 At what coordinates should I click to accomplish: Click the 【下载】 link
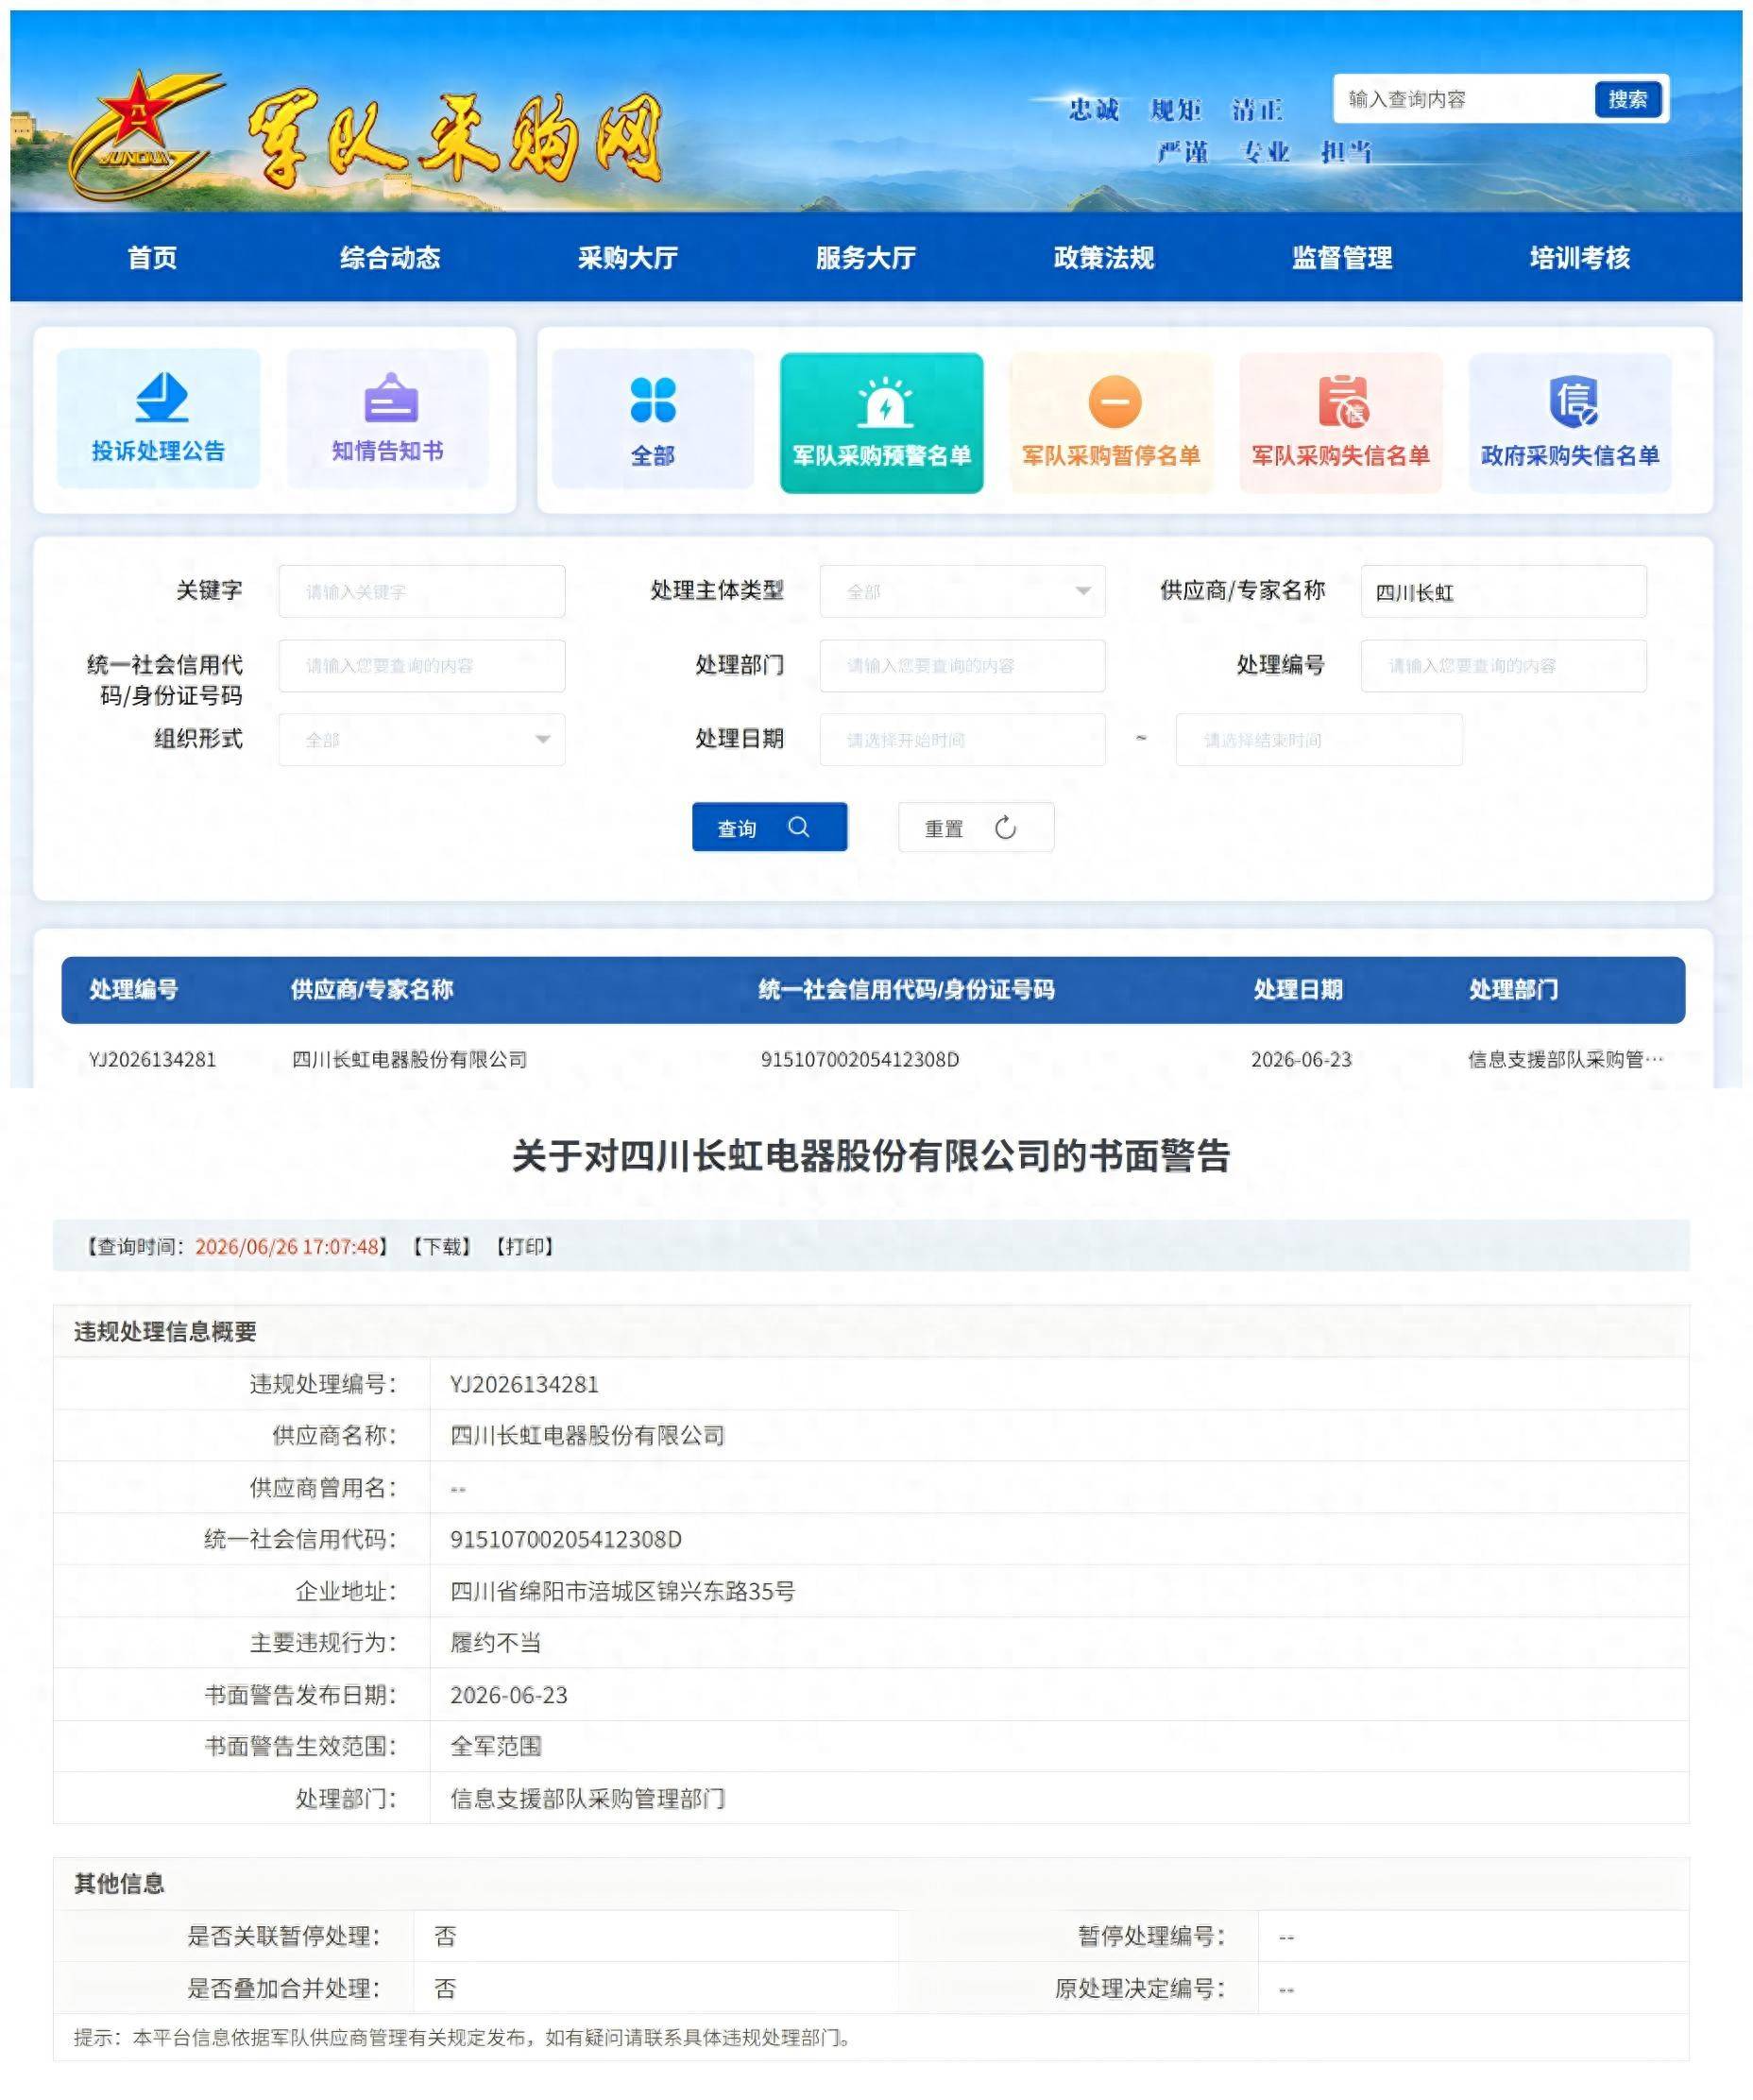pos(441,1247)
